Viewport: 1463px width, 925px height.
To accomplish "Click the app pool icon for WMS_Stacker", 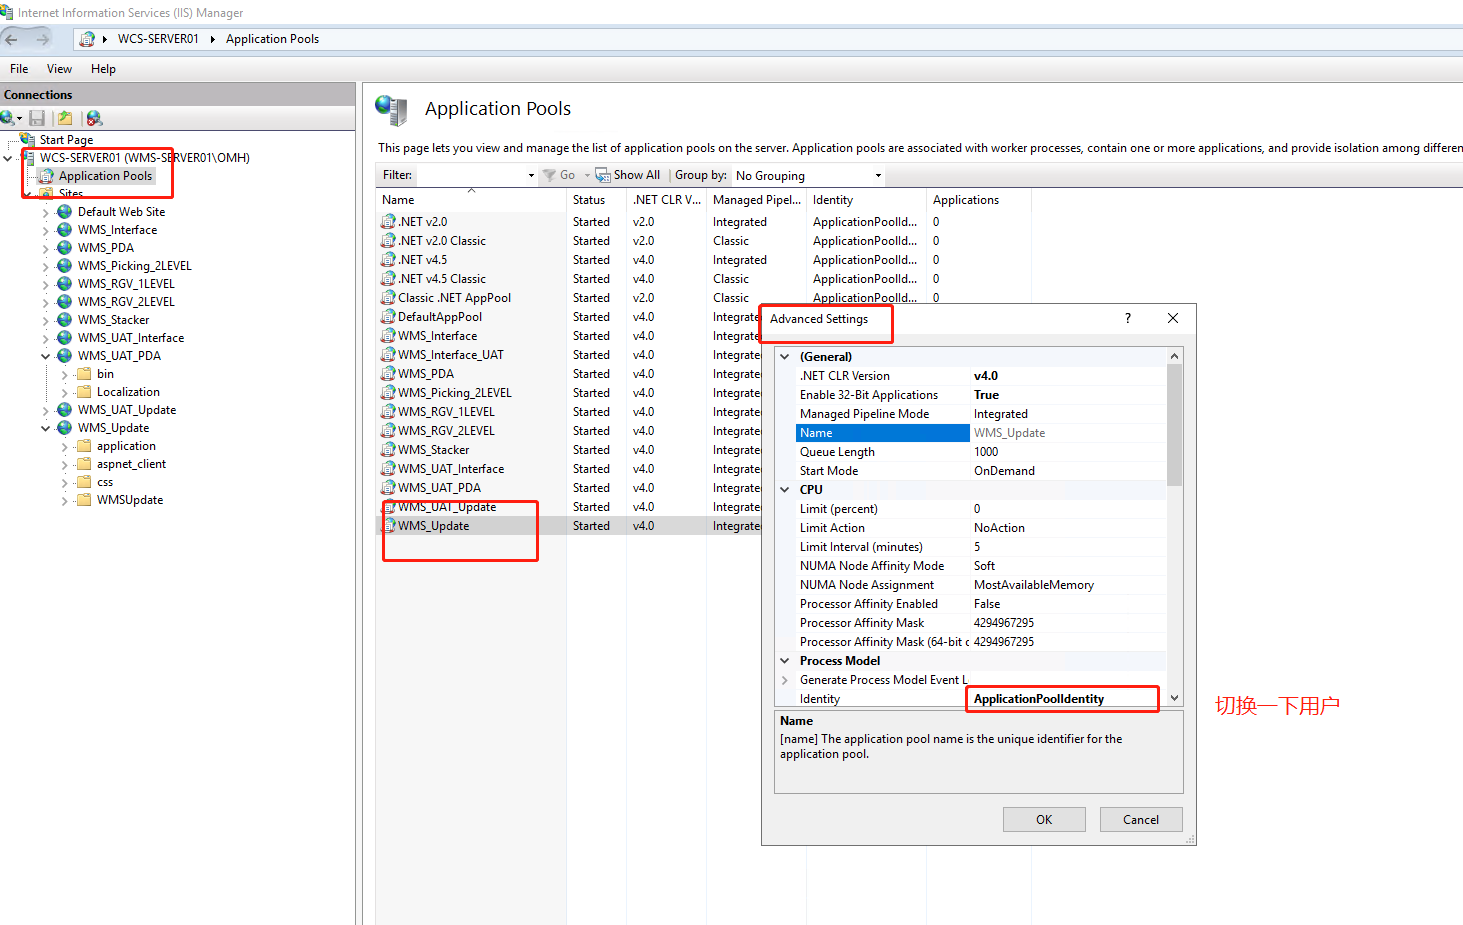I will click(388, 450).
